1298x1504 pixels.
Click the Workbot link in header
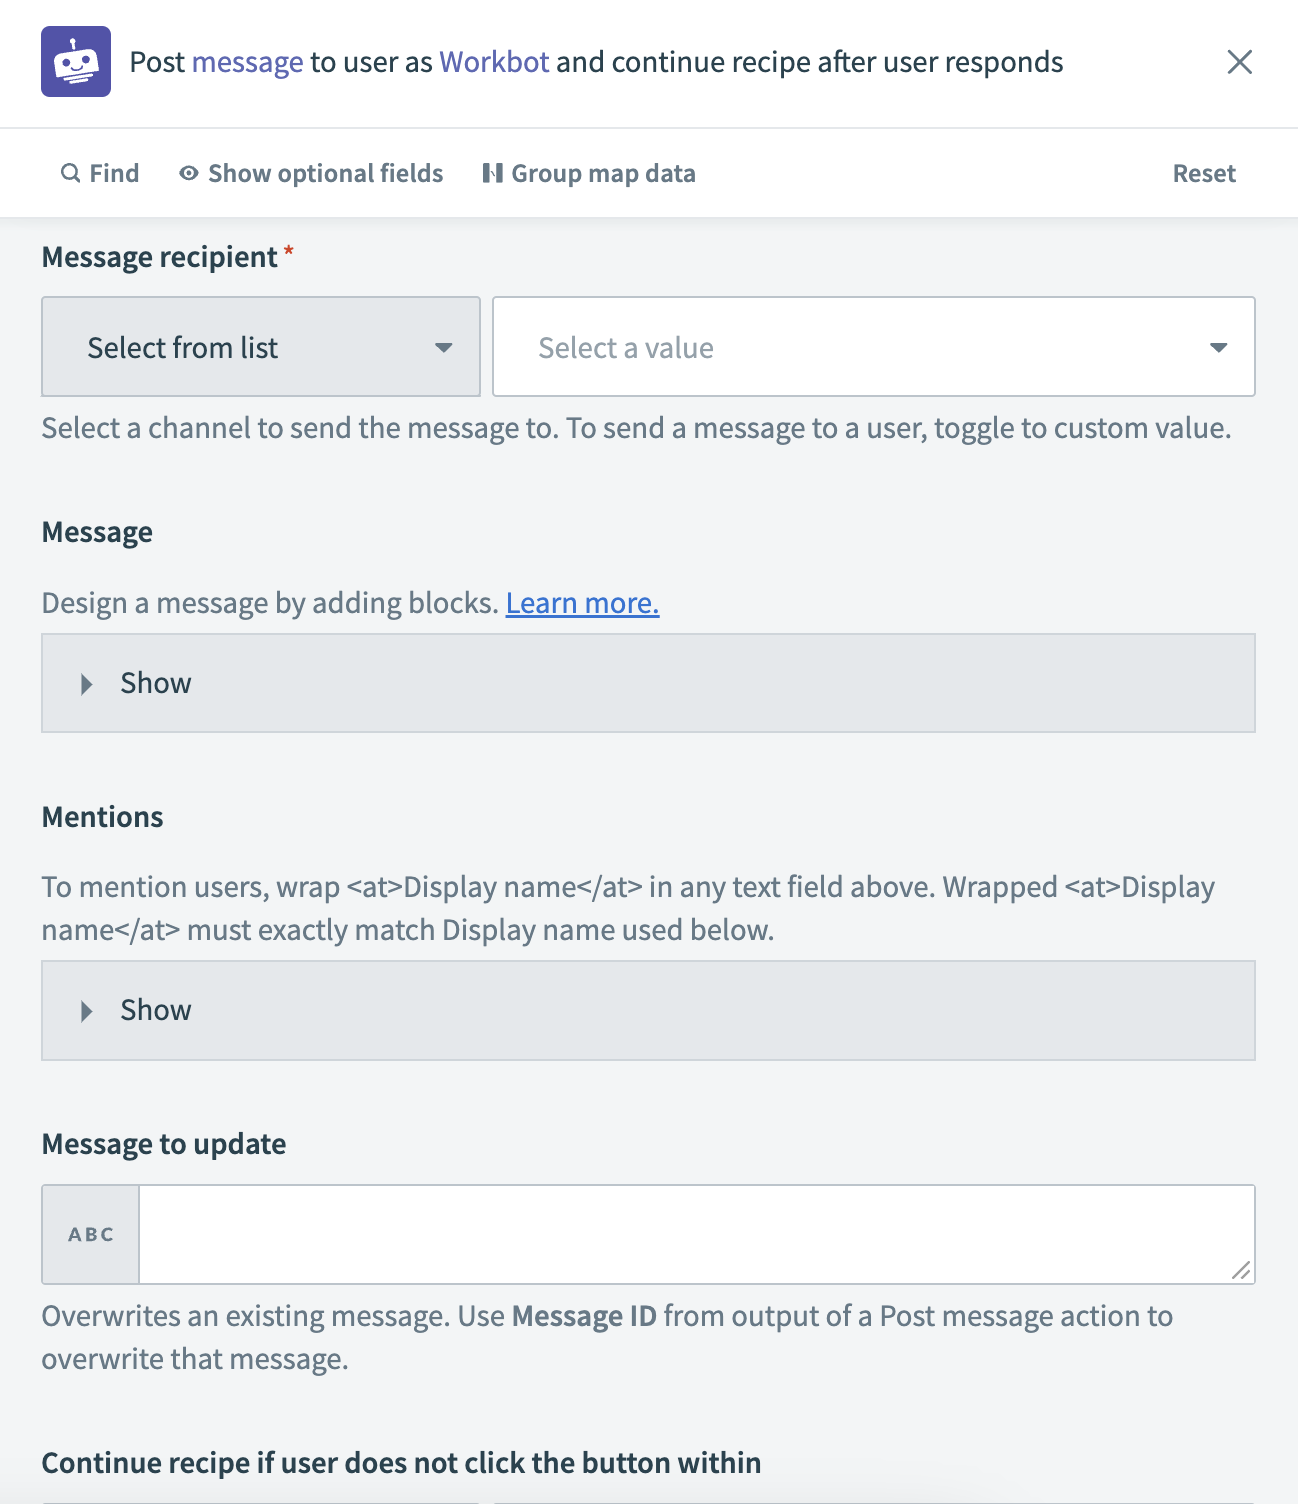494,62
